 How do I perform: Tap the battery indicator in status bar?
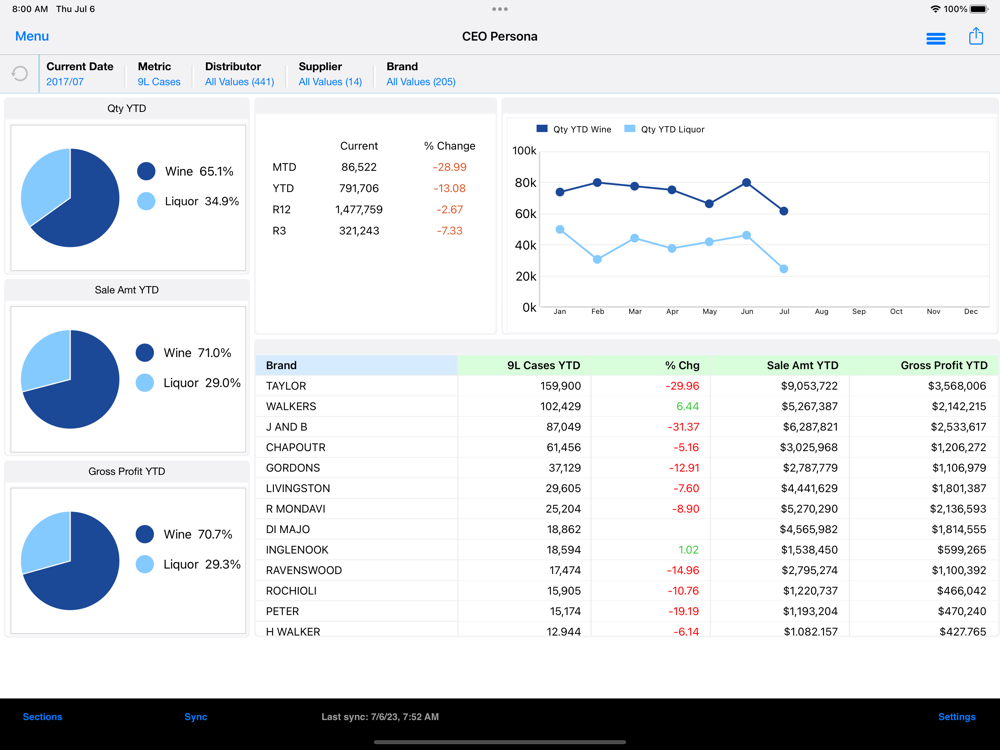pos(980,9)
